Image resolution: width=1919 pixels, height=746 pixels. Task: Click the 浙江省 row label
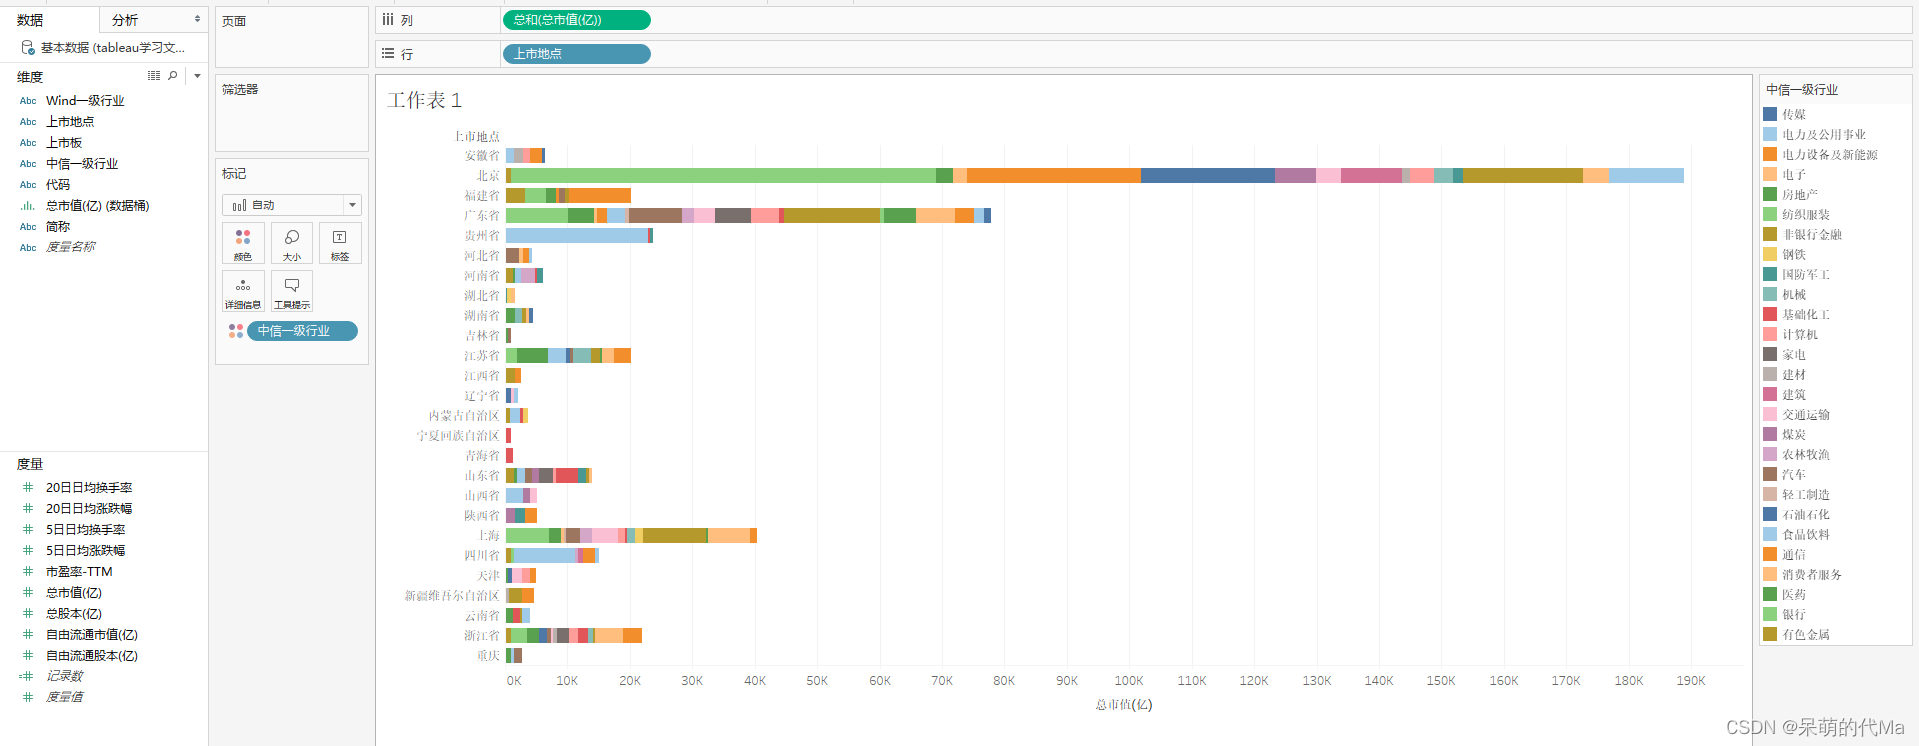(482, 636)
